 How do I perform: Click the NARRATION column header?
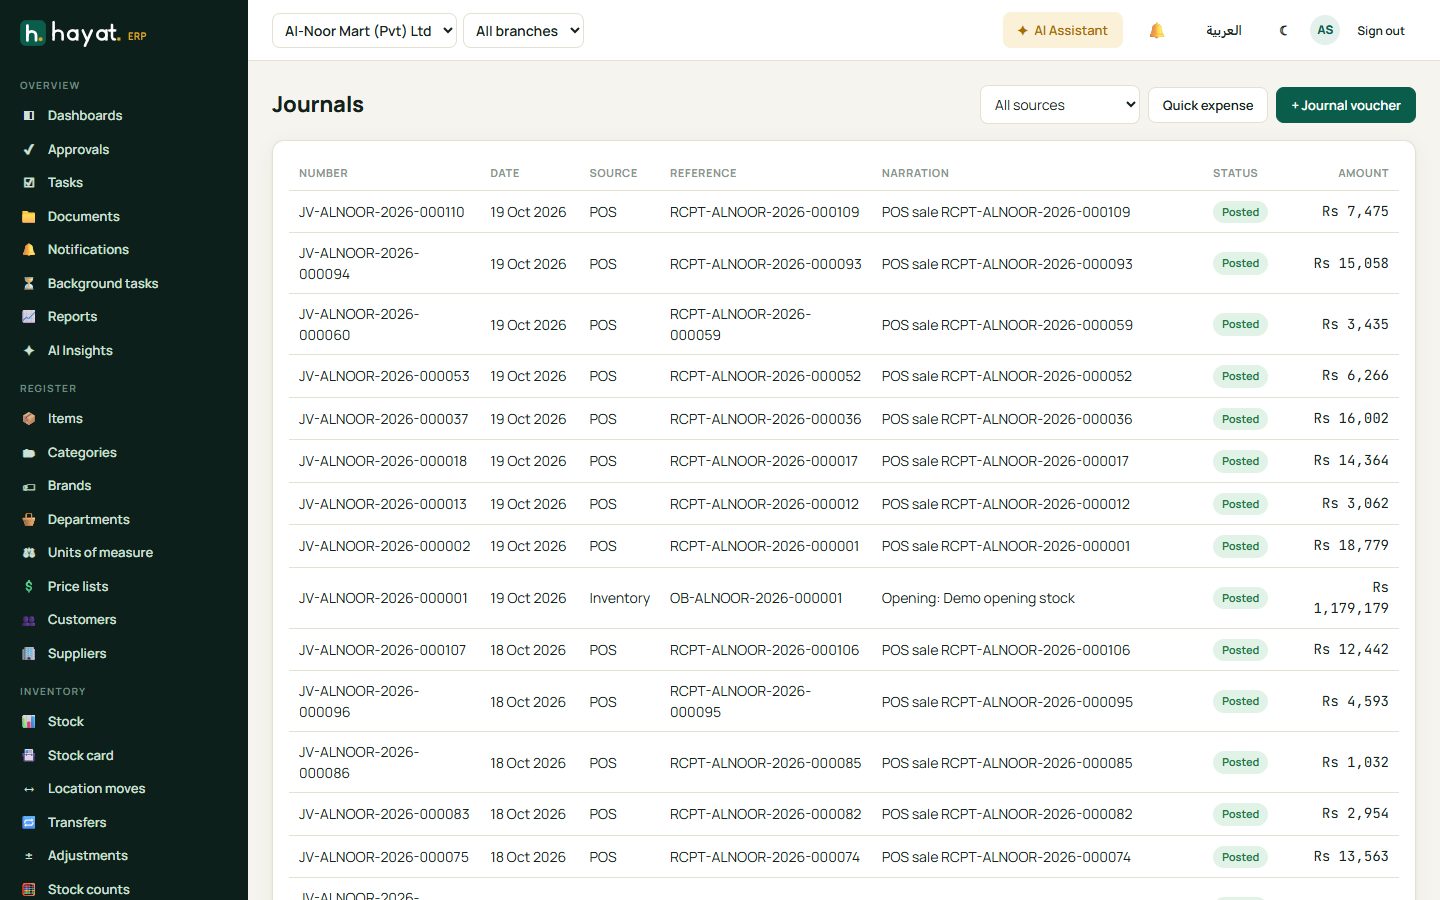(915, 173)
